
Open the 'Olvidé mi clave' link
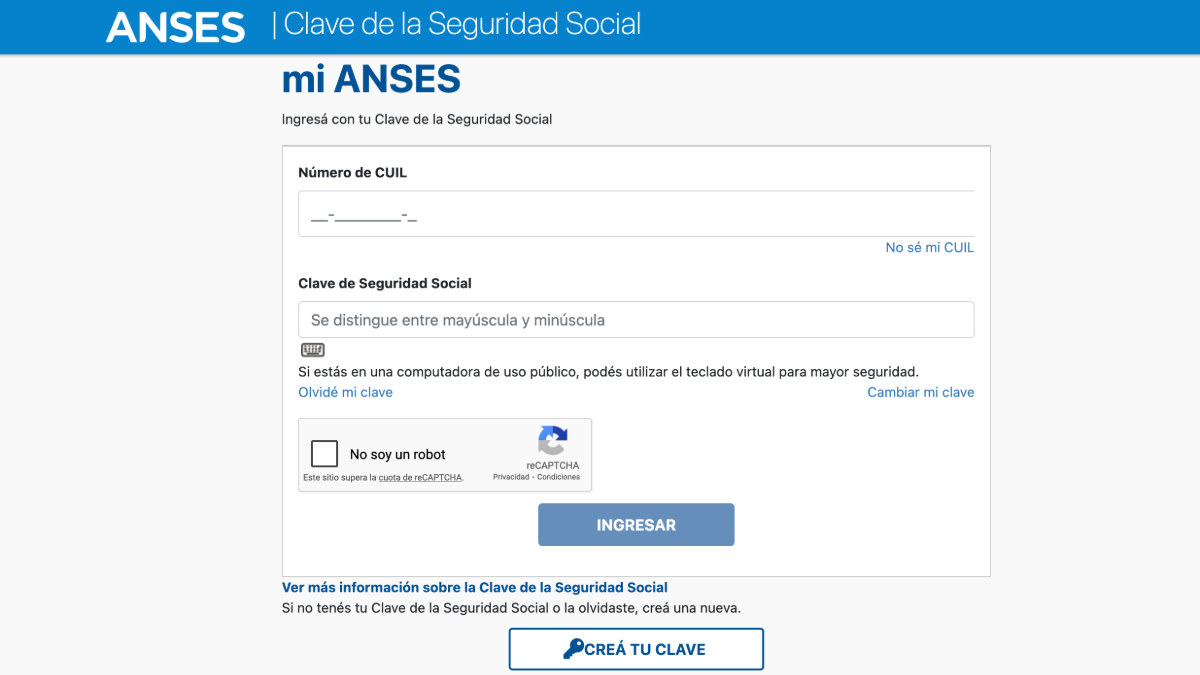click(x=345, y=392)
